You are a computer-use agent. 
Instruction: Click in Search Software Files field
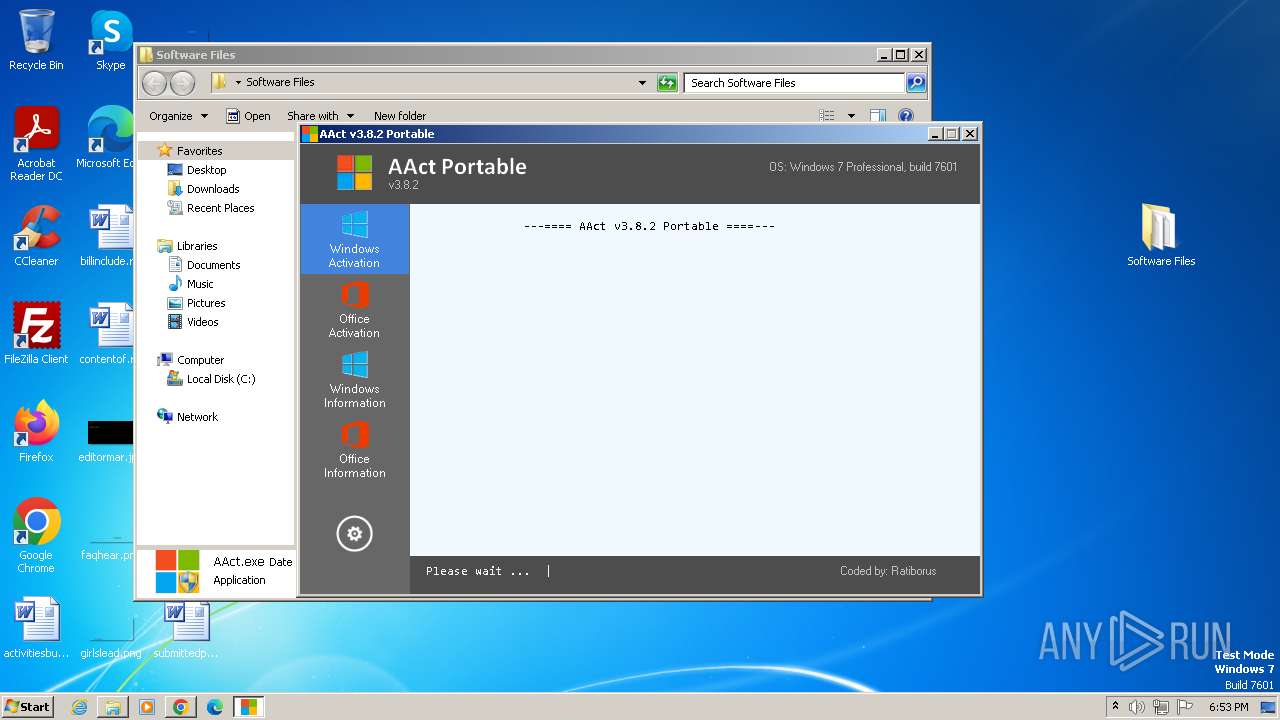(x=795, y=83)
